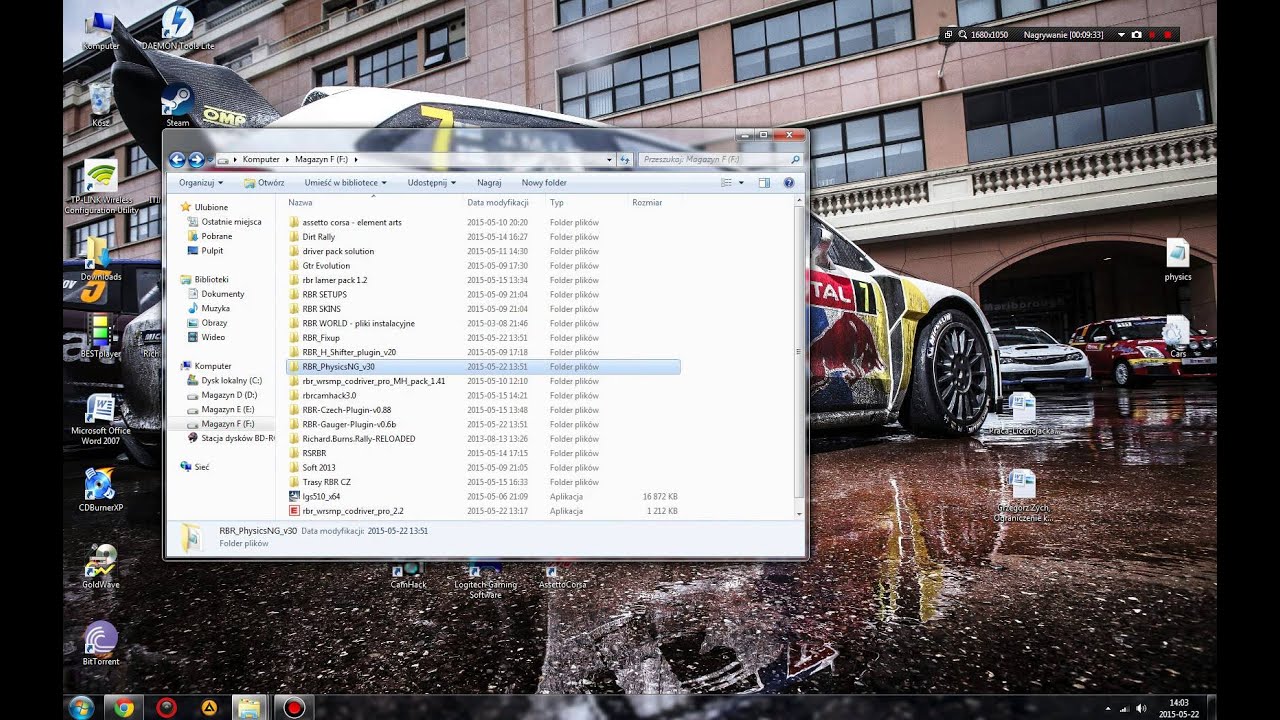Screen dimensions: 1280x720
Task: Open Microsoft Office Word 2007 icon
Action: (x=100, y=420)
